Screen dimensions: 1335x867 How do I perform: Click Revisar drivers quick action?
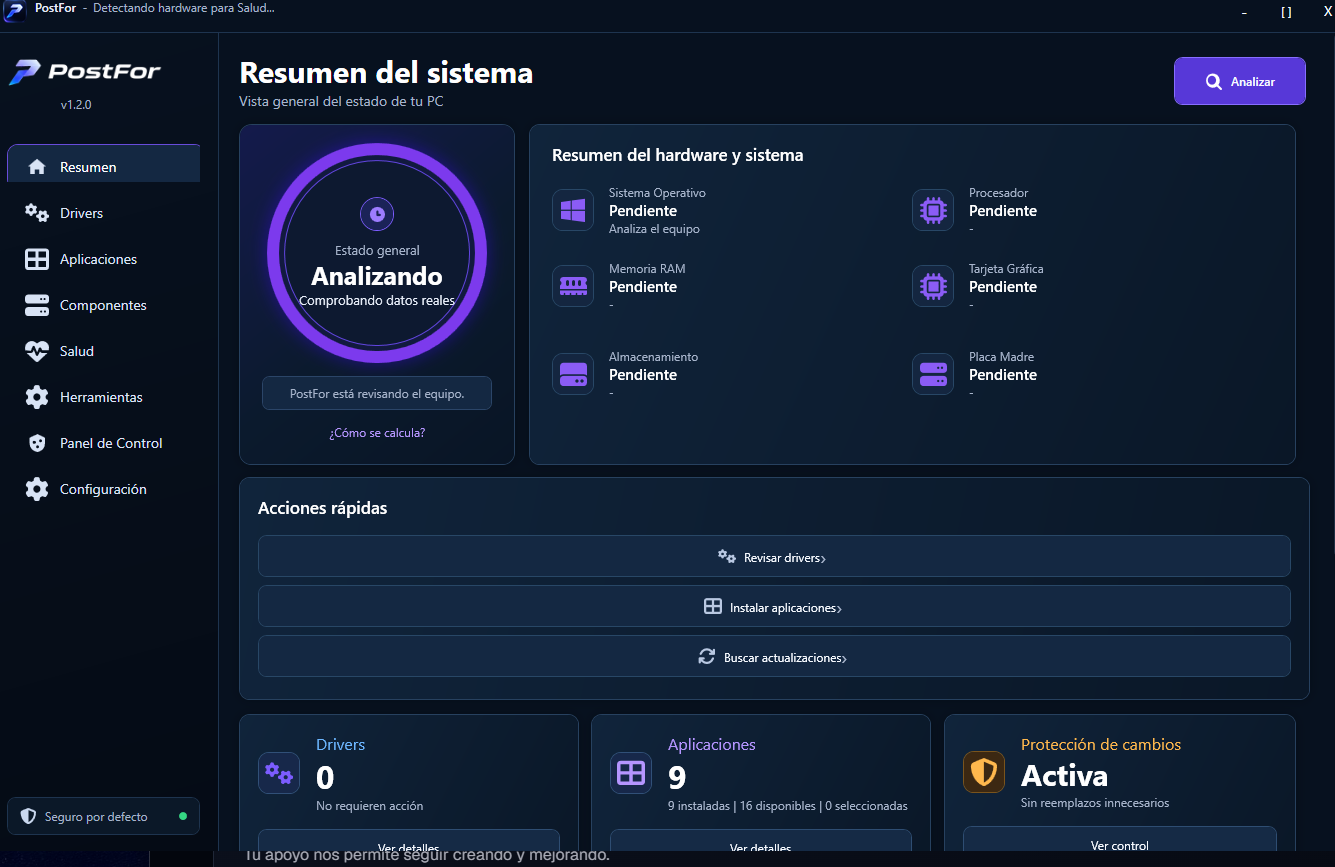[x=774, y=556]
